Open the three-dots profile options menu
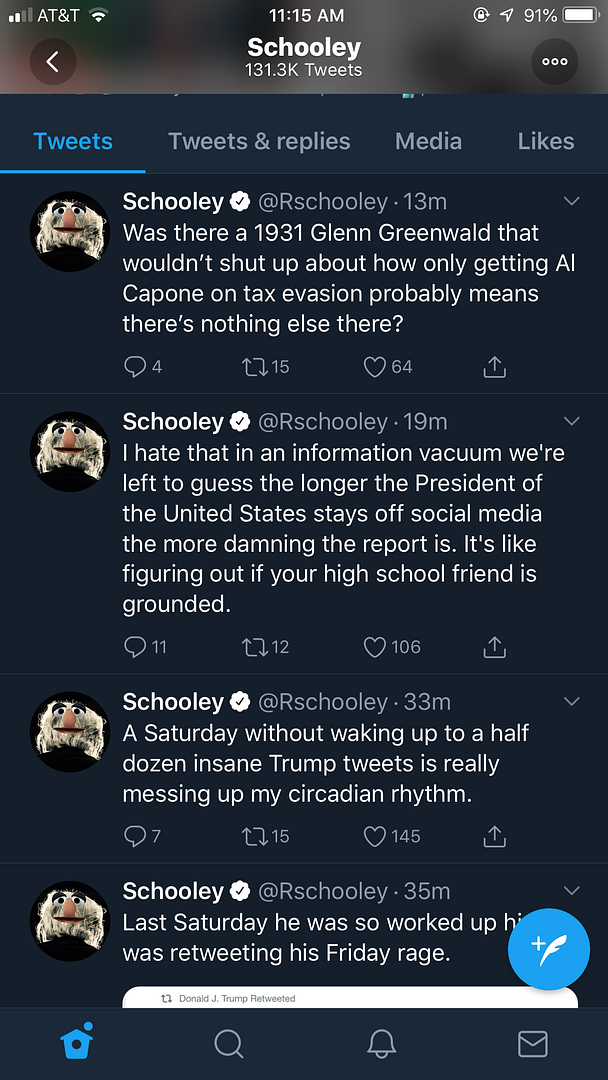Viewport: 608px width, 1080px height. pos(554,61)
